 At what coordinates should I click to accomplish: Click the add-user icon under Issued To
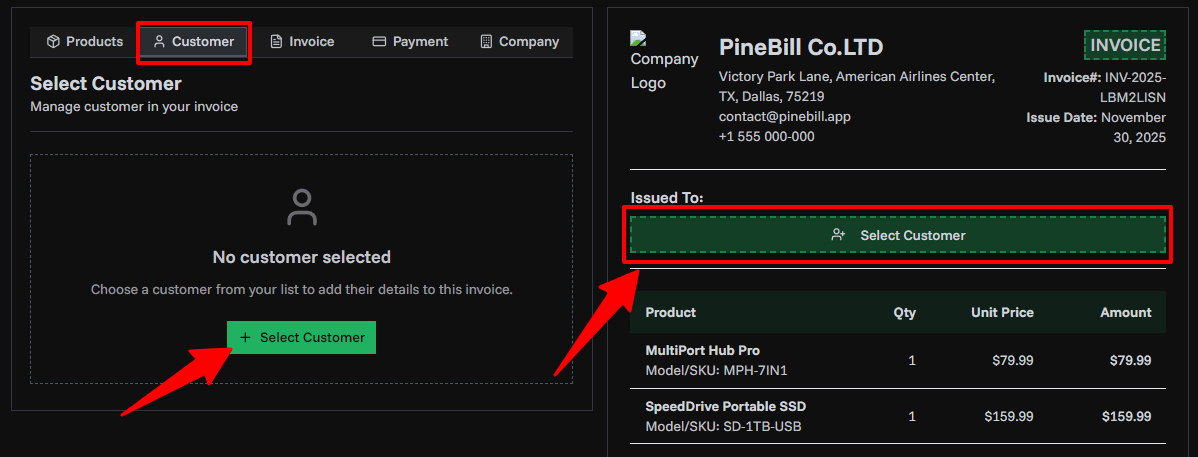click(x=838, y=235)
